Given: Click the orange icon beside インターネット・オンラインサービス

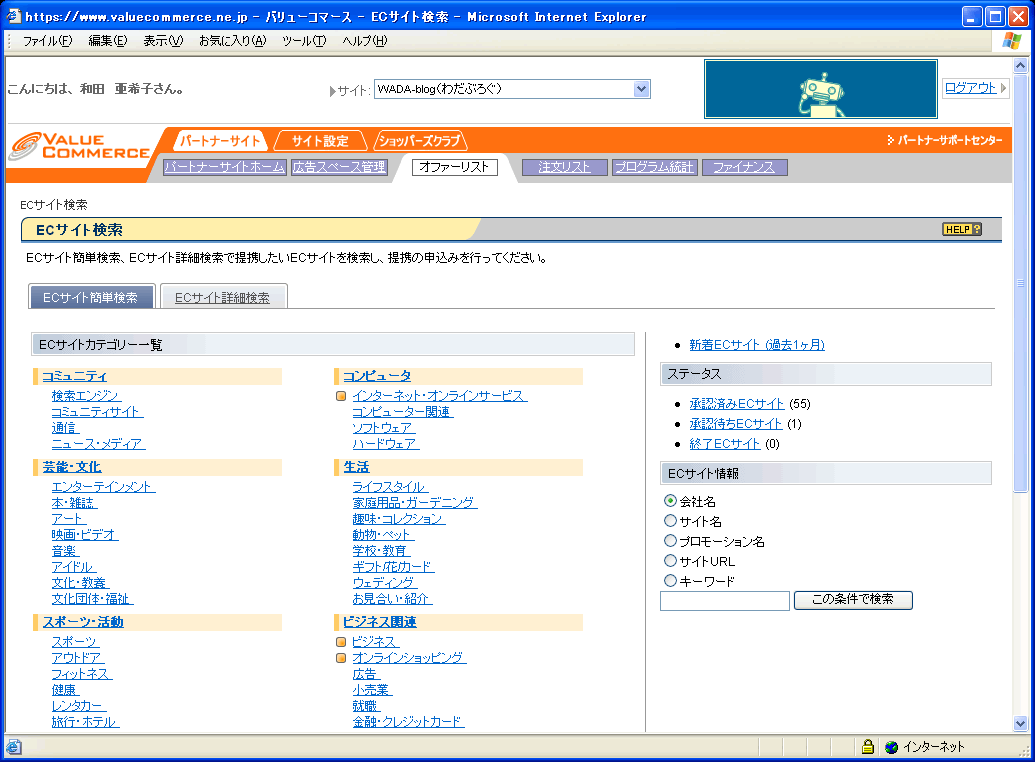Looking at the screenshot, I should pyautogui.click(x=341, y=396).
